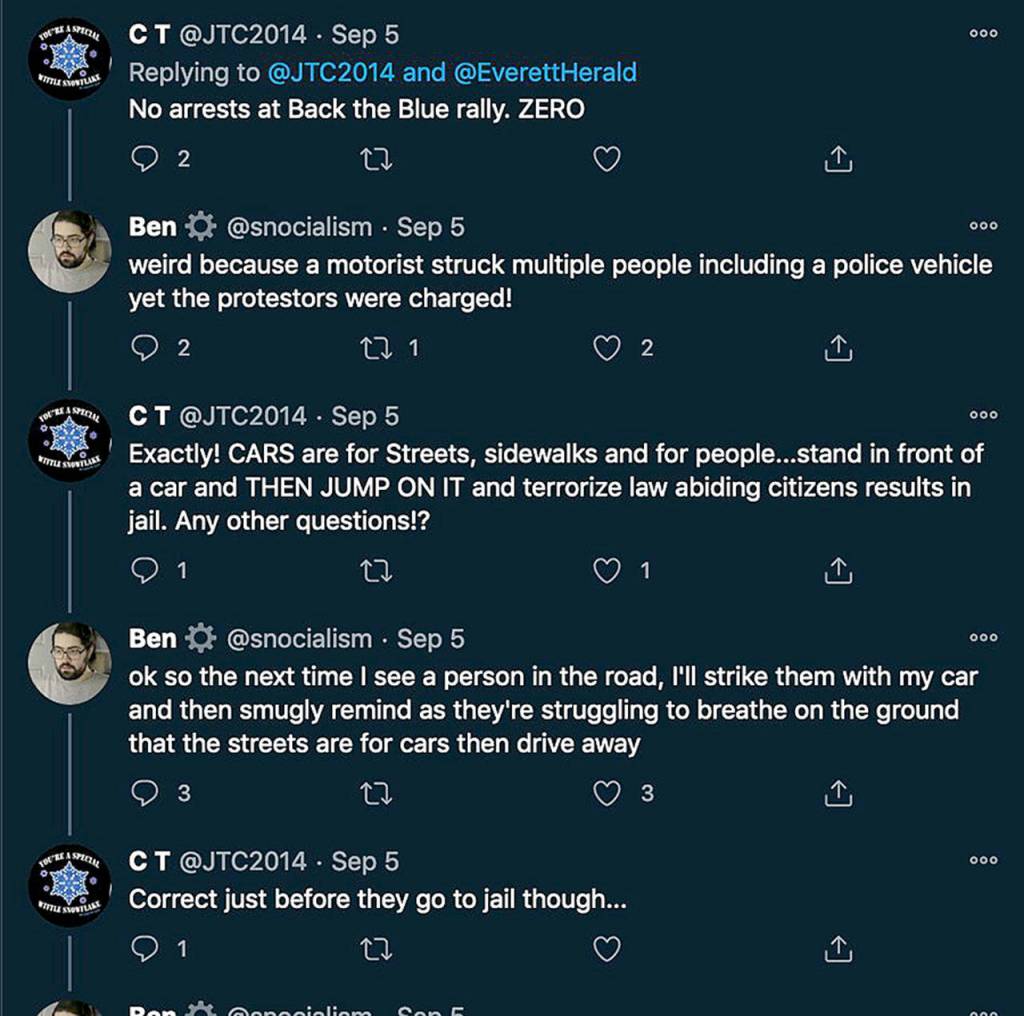Open more options on the "weird because" tweet
Viewport: 1024px width, 1016px height.
pos(983,227)
